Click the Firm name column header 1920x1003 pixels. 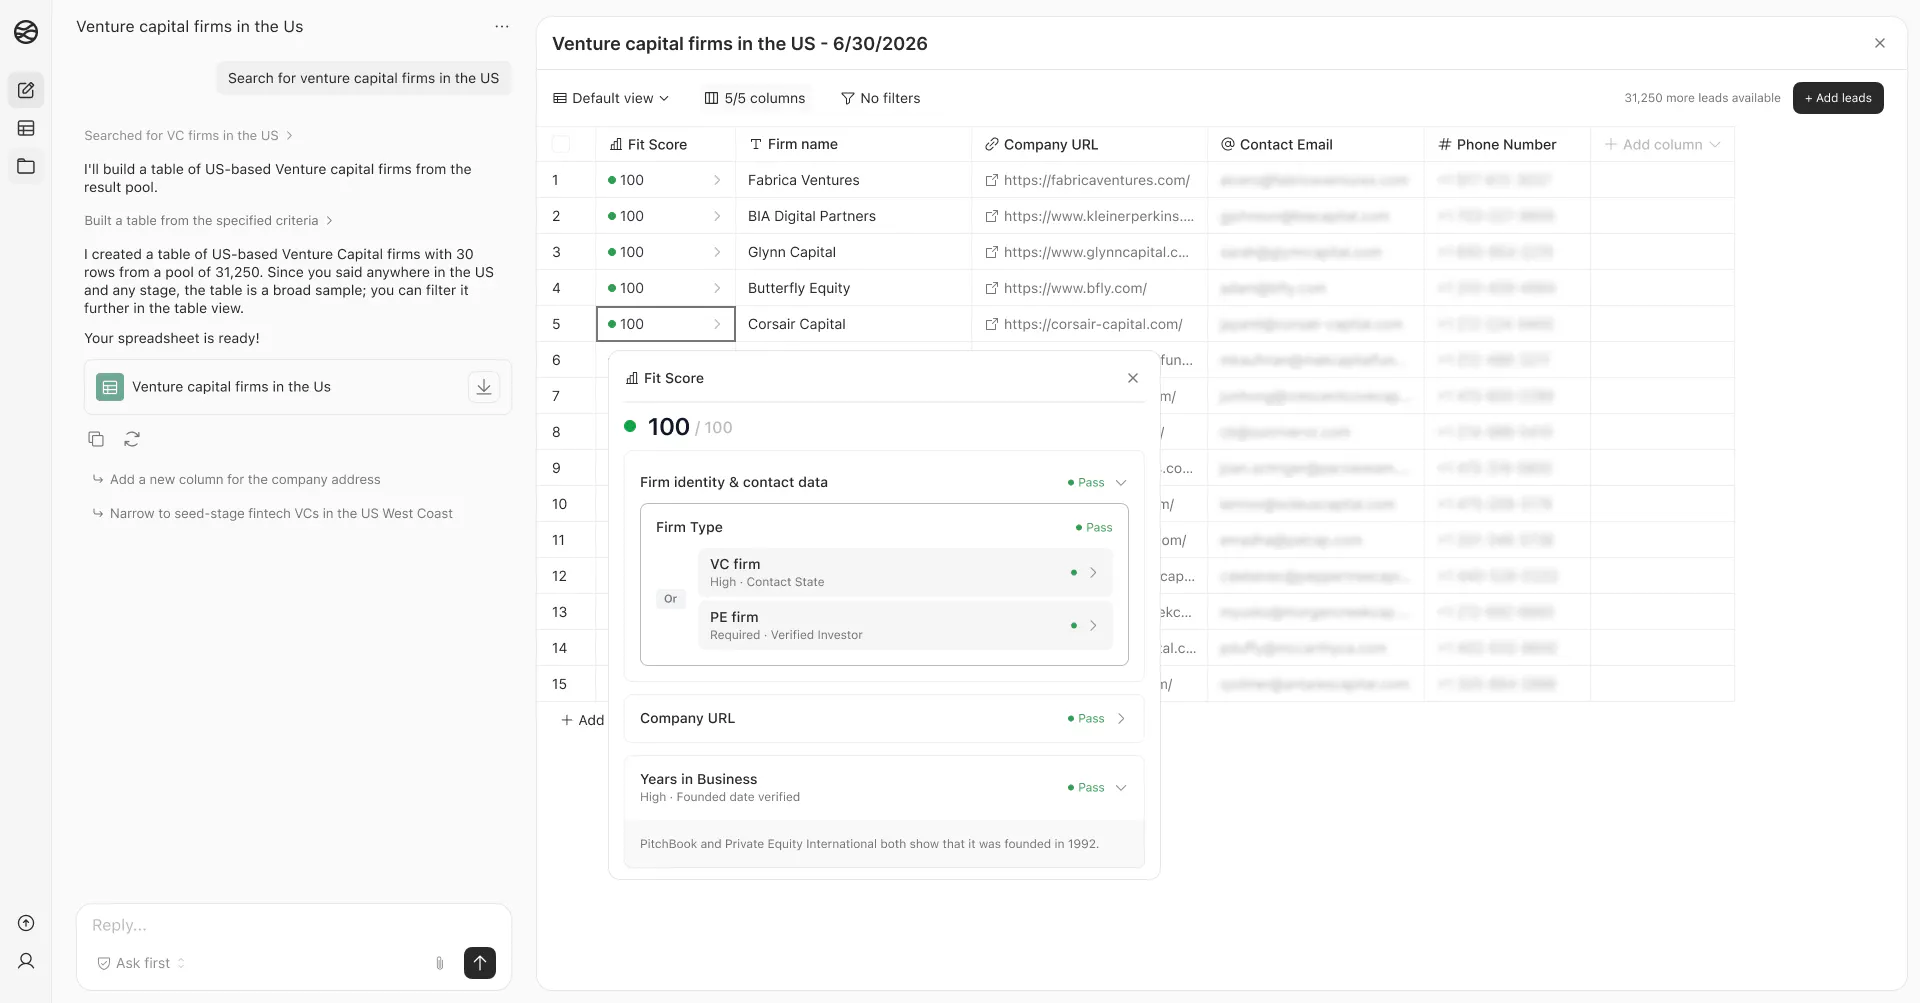tap(853, 144)
